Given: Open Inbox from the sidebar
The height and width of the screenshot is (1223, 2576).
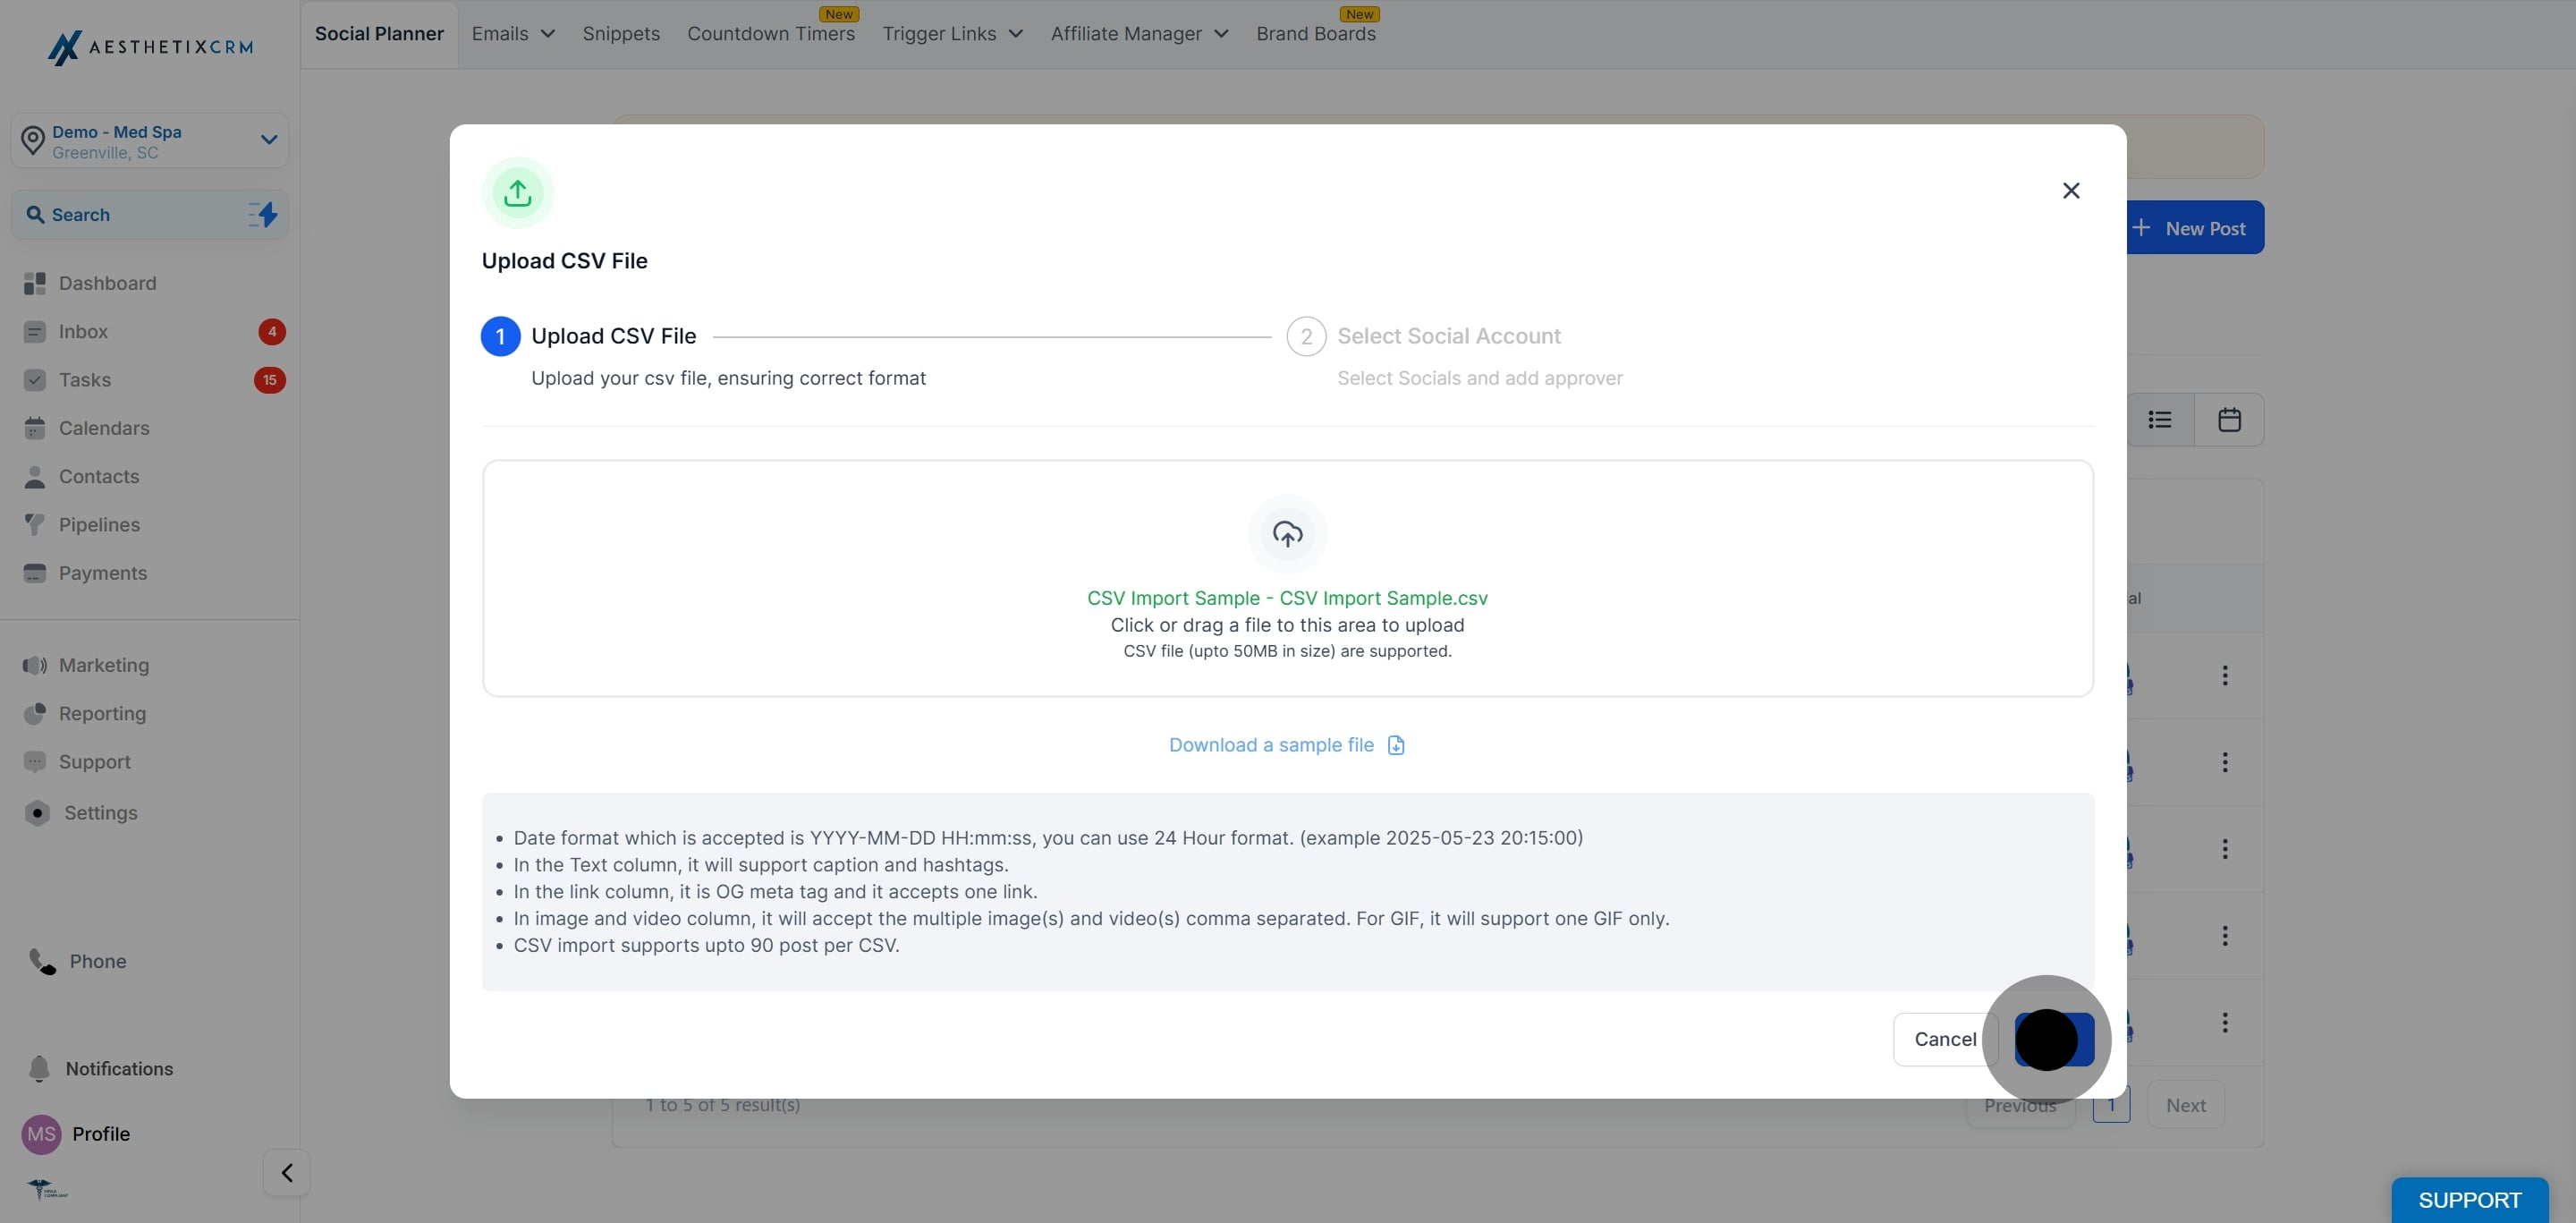Looking at the screenshot, I should (x=83, y=332).
